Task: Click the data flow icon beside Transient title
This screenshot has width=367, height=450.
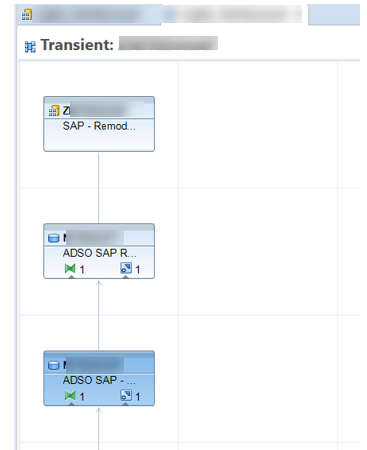Action: (x=30, y=47)
